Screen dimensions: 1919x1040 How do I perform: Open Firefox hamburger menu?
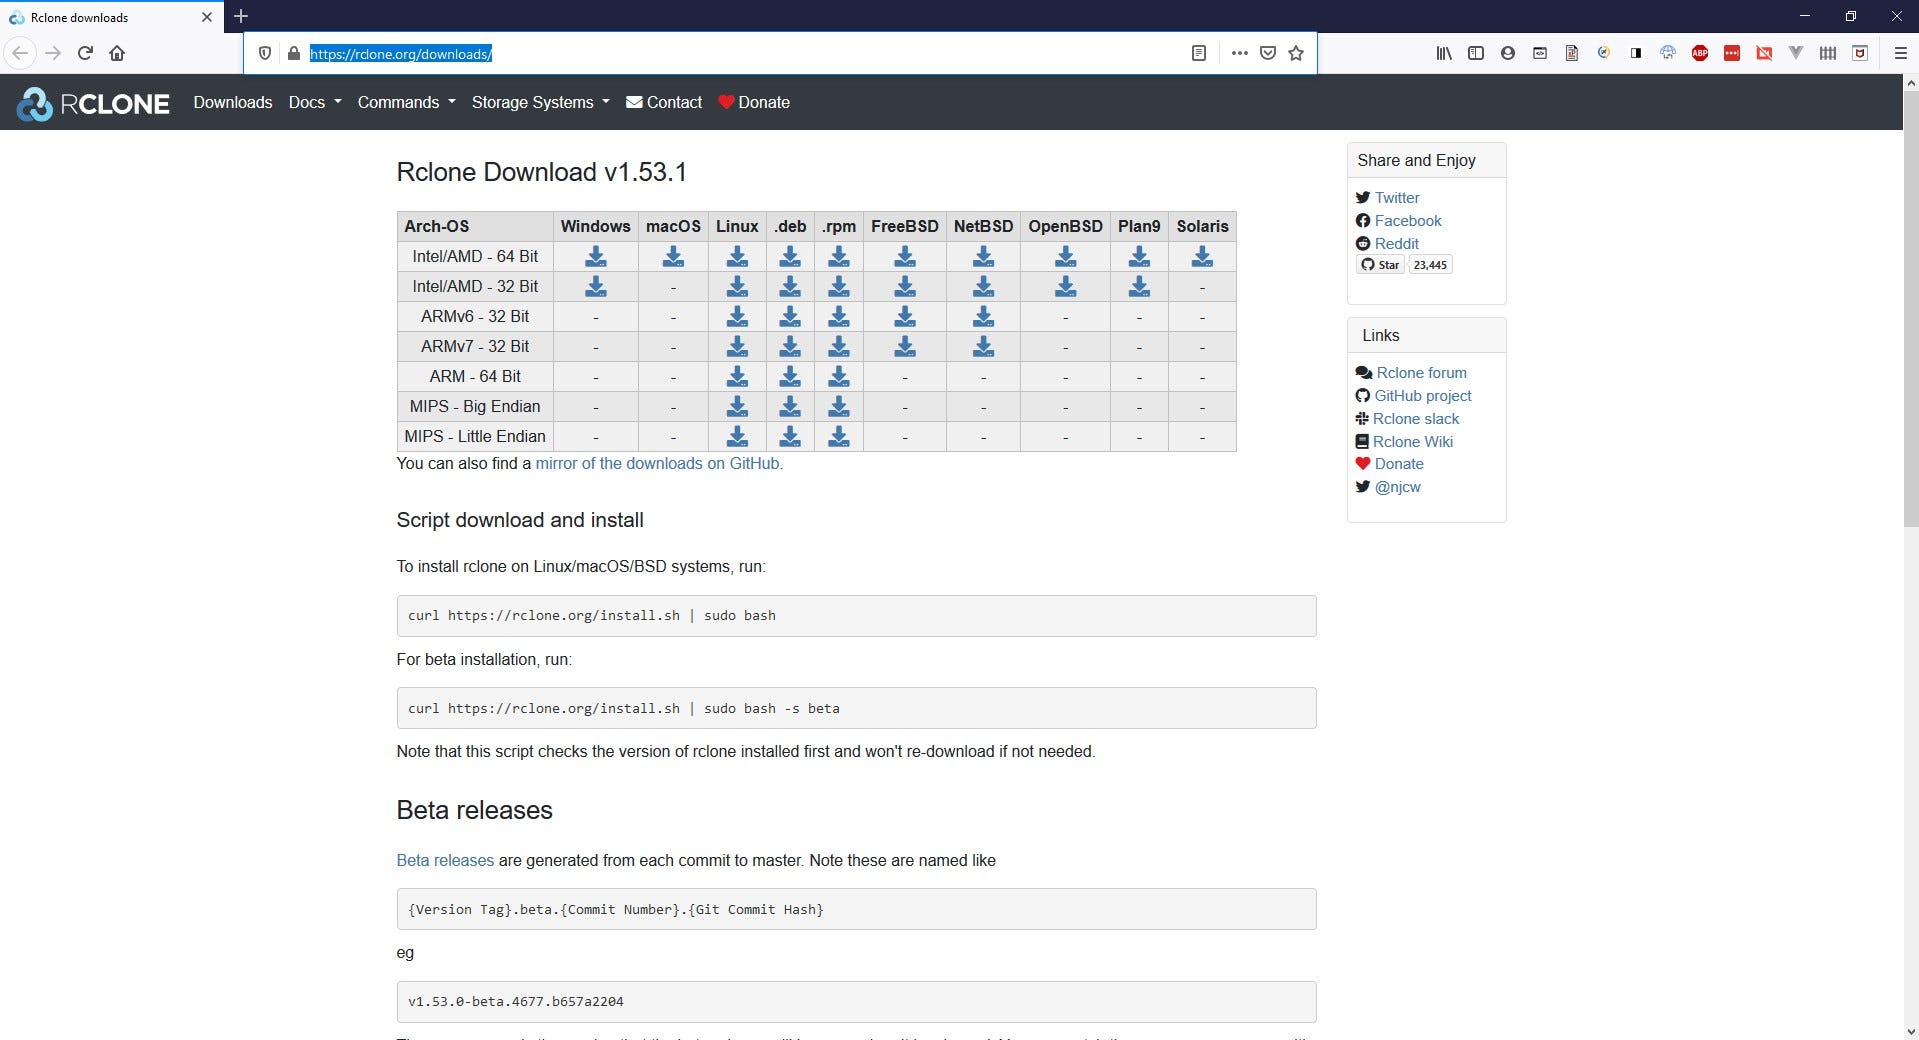click(1901, 53)
